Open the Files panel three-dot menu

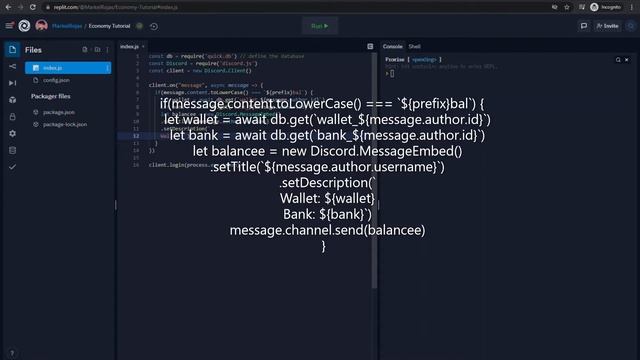(107, 50)
